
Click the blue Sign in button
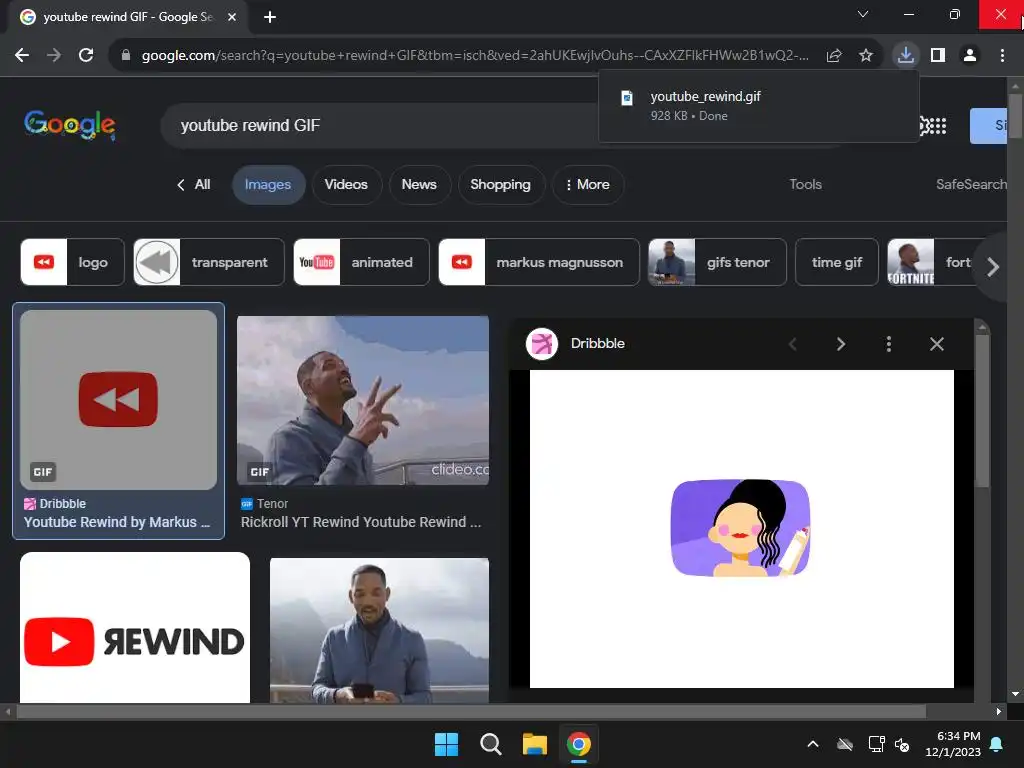click(x=989, y=125)
